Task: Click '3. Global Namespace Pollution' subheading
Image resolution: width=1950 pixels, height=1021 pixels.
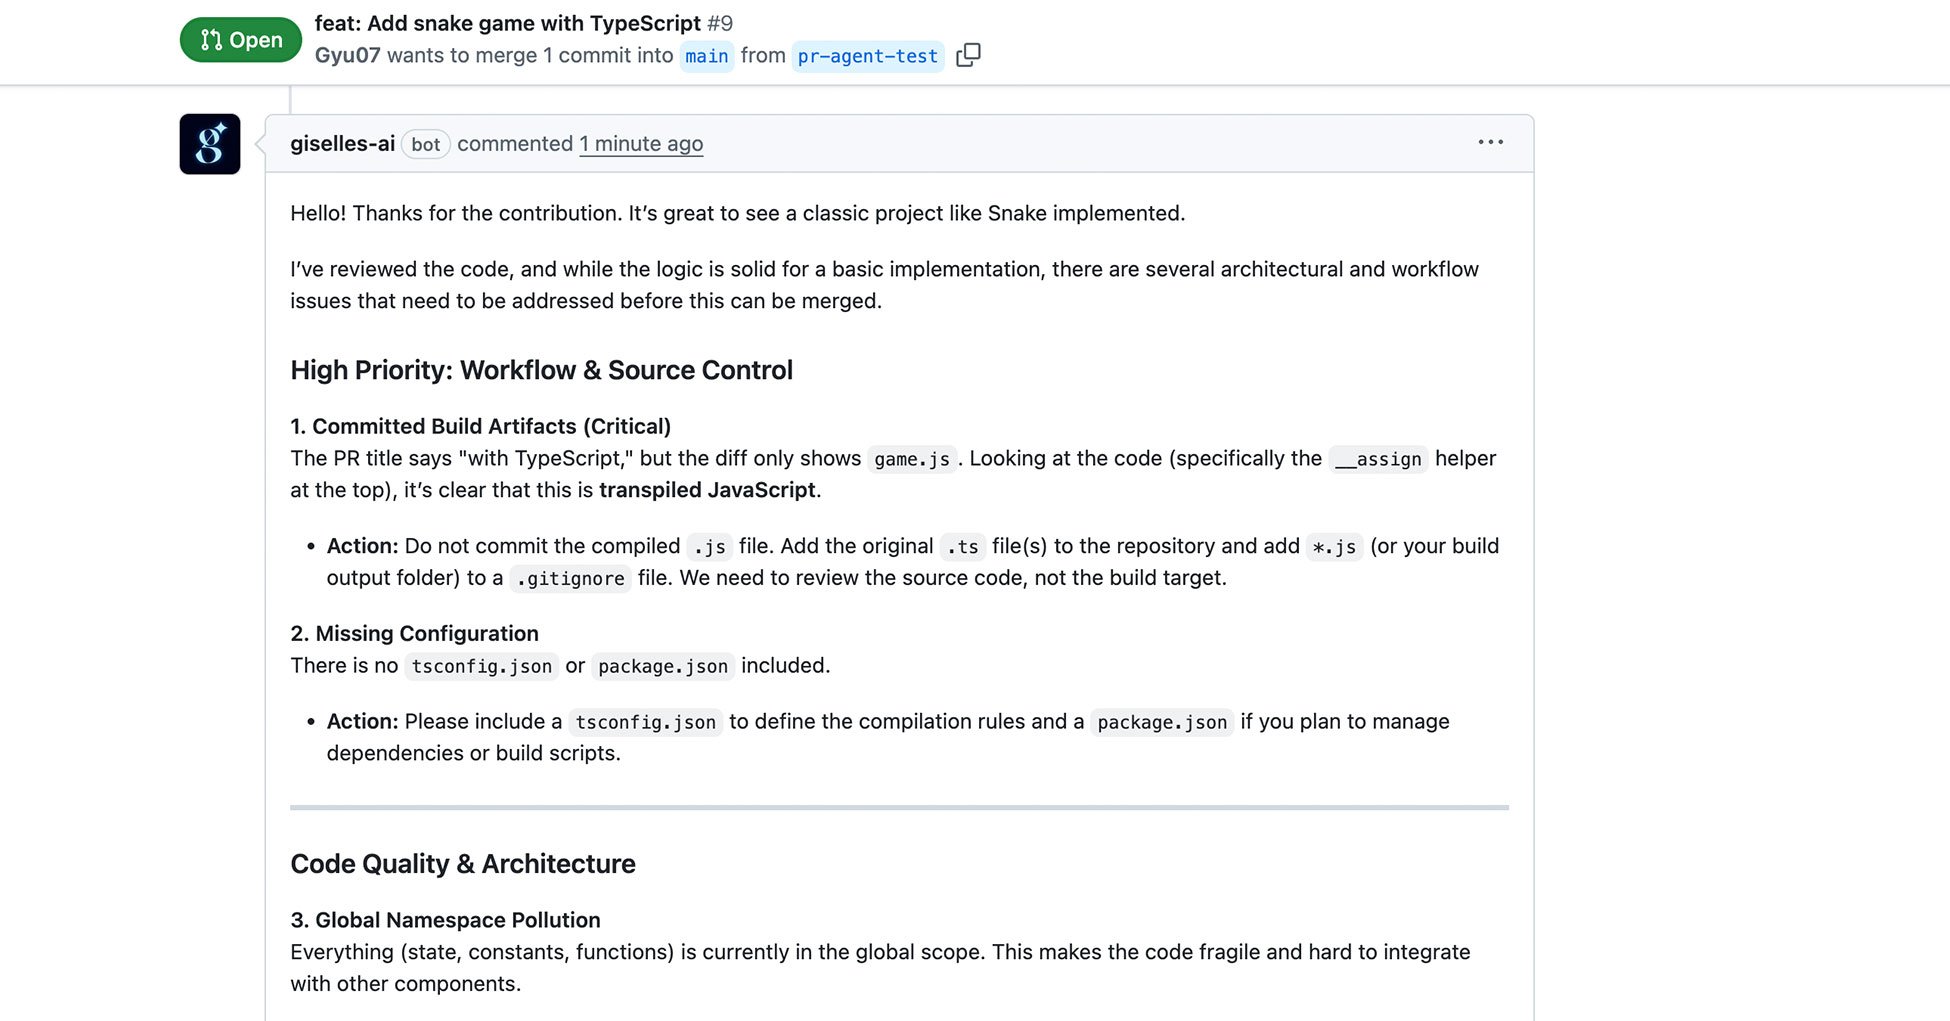Action: click(445, 920)
